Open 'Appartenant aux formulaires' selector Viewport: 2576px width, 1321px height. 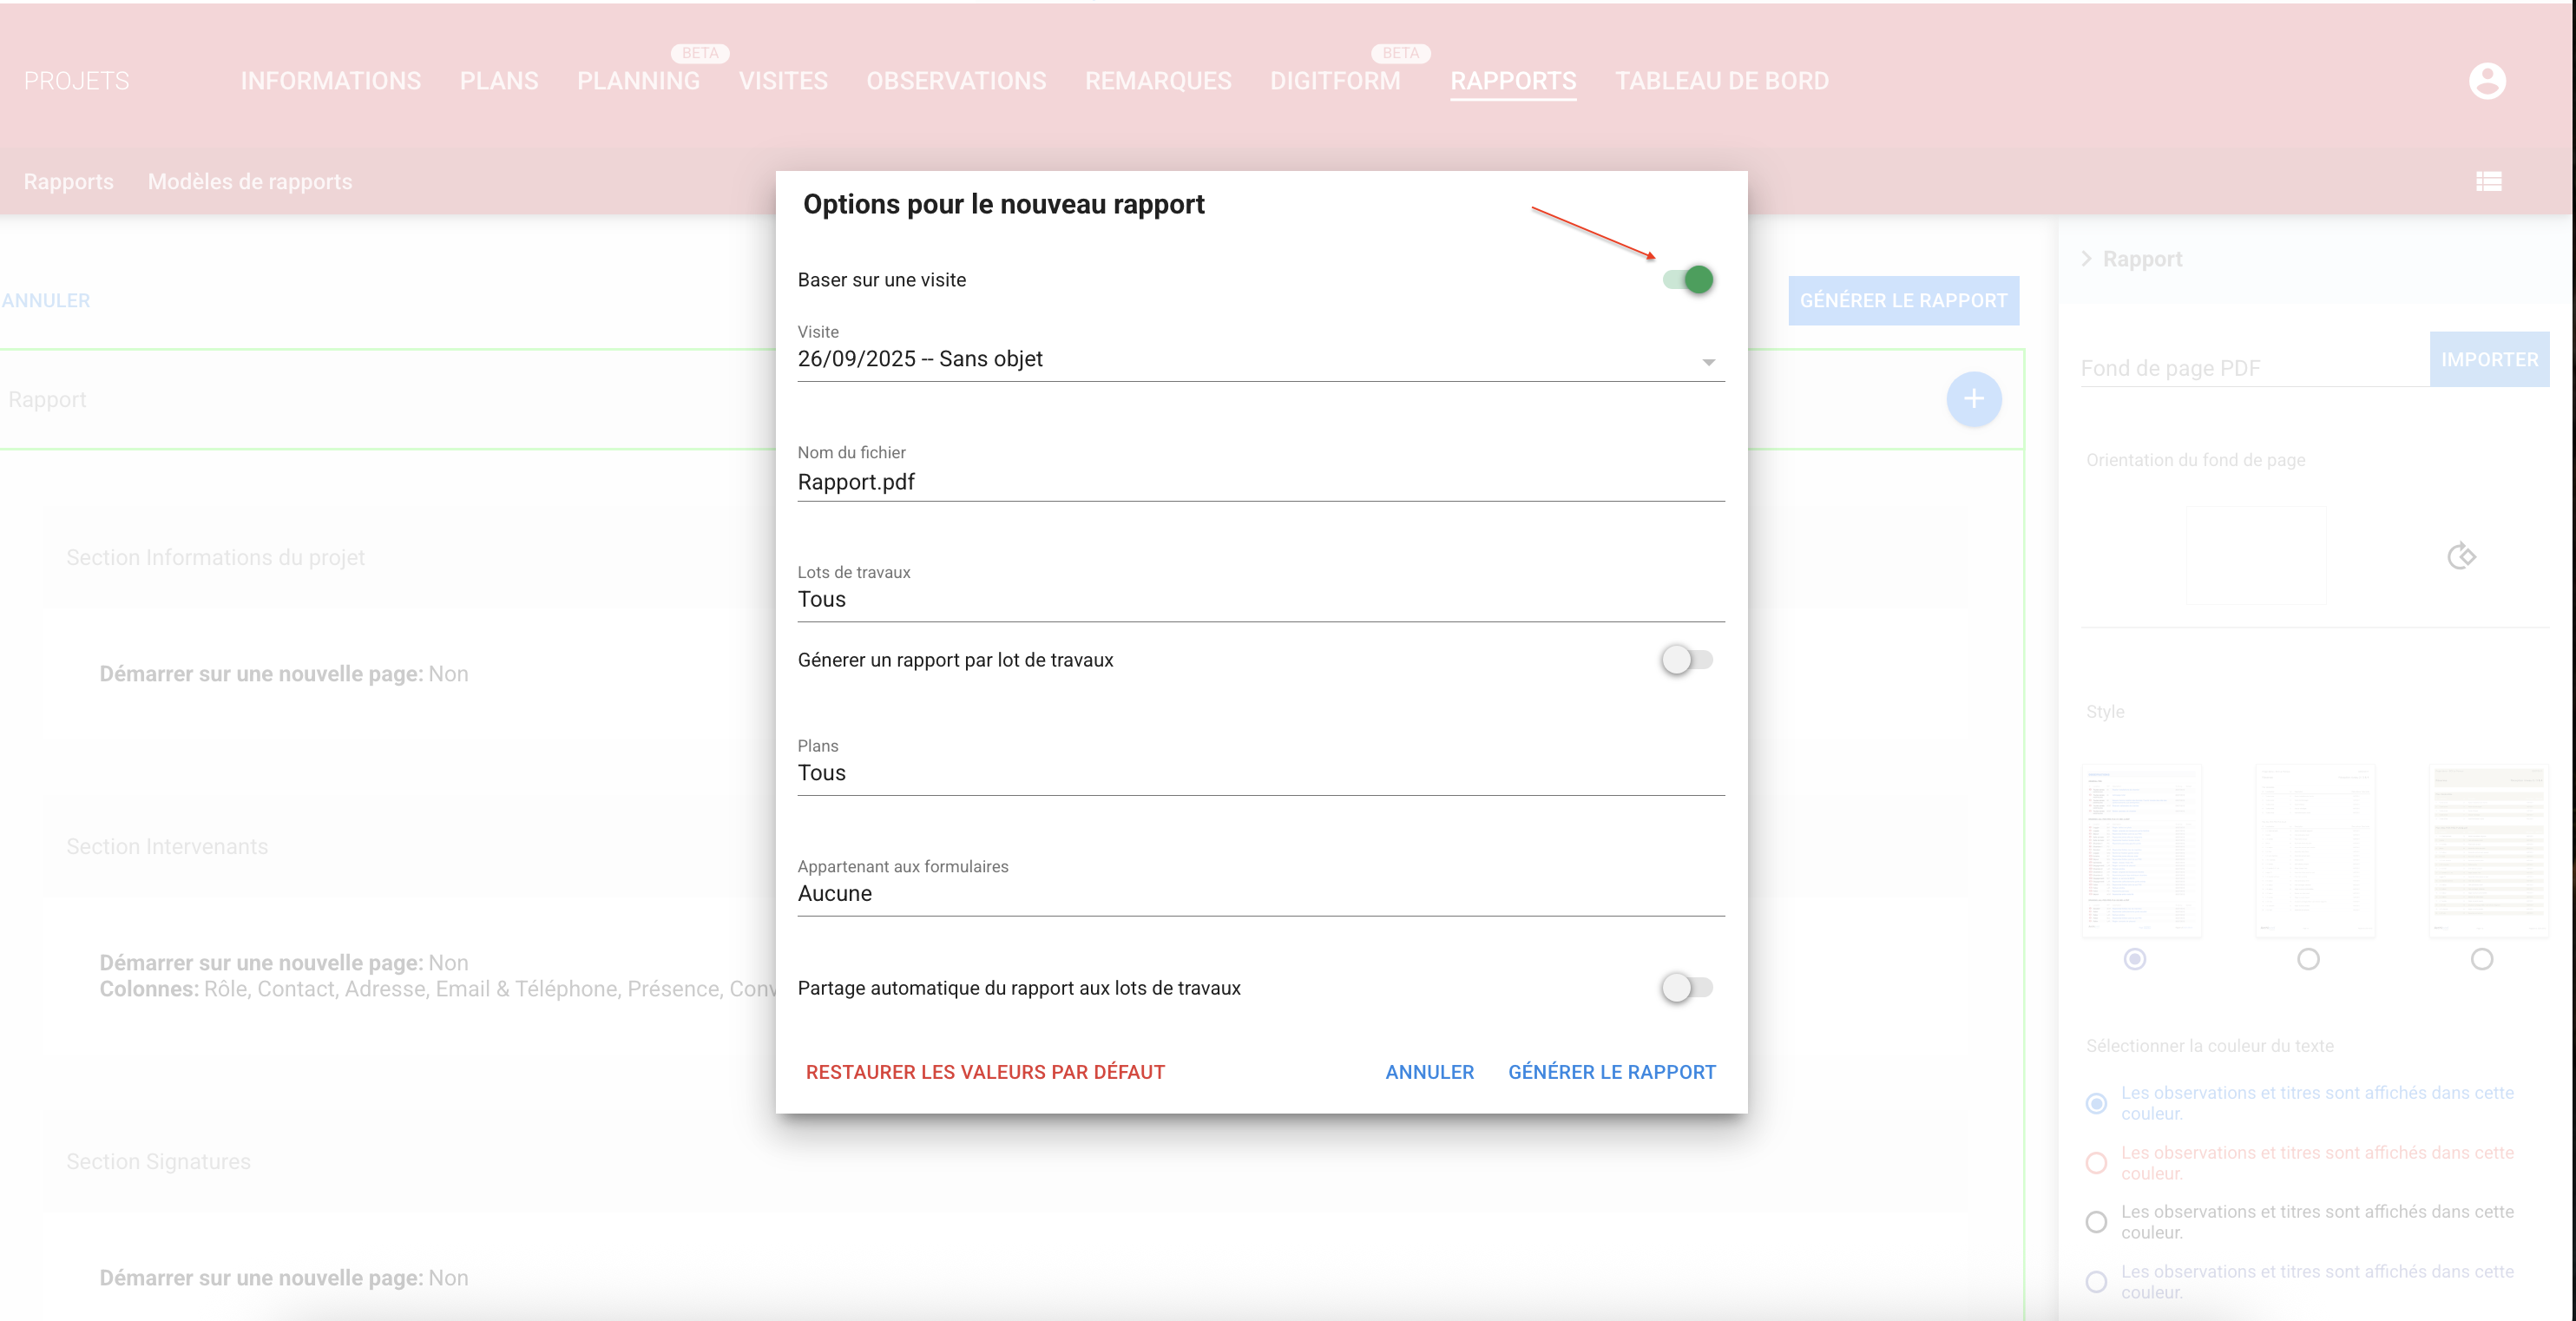tap(1260, 894)
